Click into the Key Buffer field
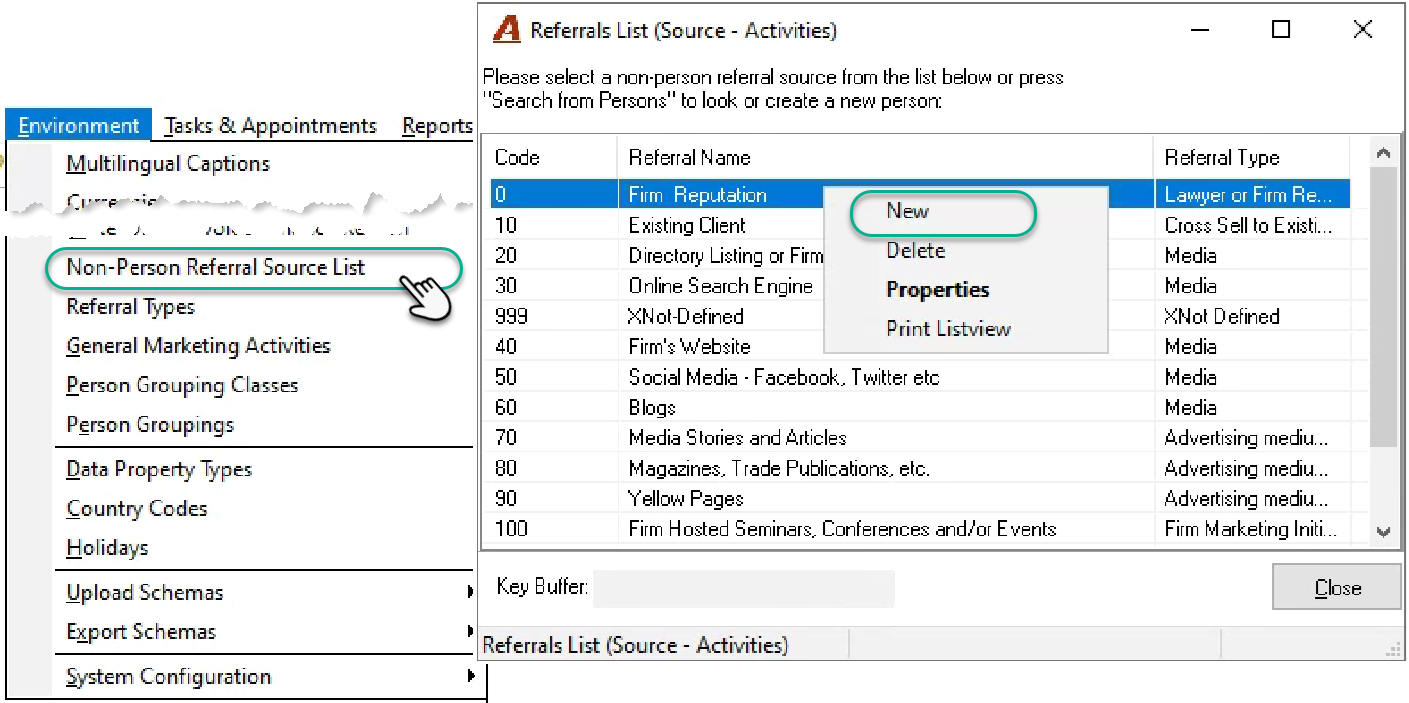 point(744,588)
